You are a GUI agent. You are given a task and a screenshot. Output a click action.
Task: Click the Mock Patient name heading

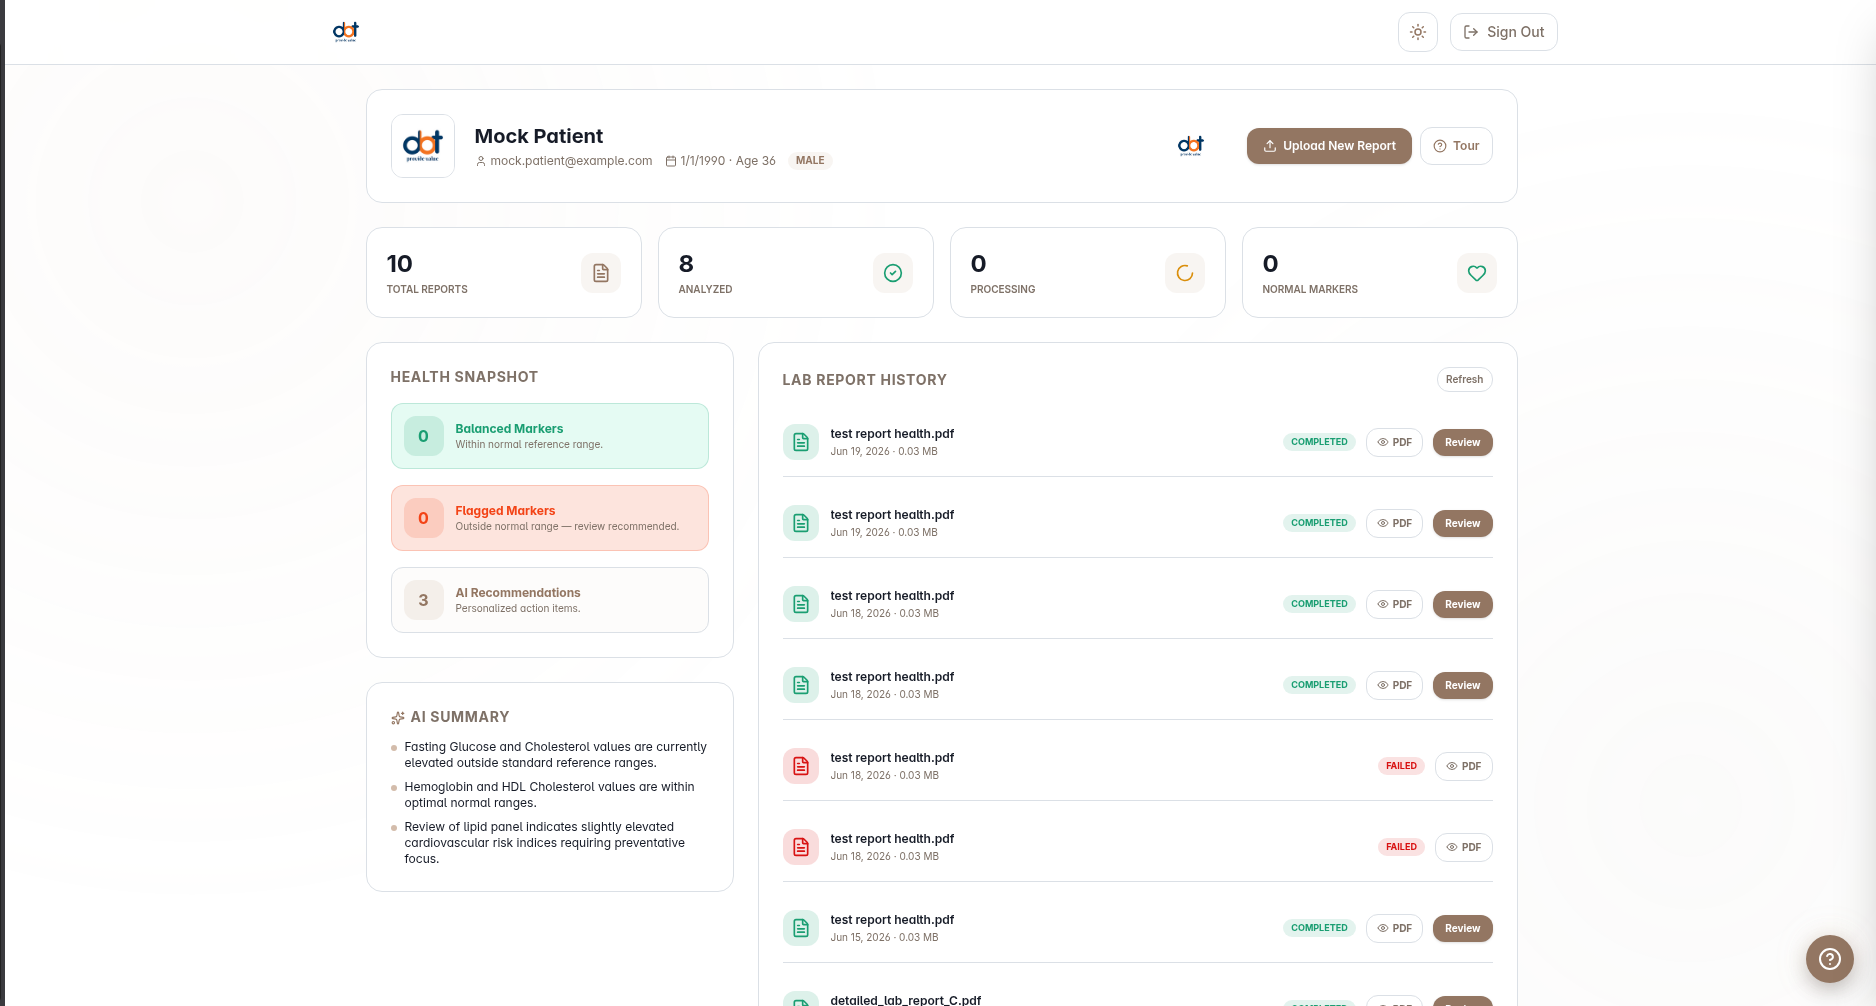click(x=539, y=136)
